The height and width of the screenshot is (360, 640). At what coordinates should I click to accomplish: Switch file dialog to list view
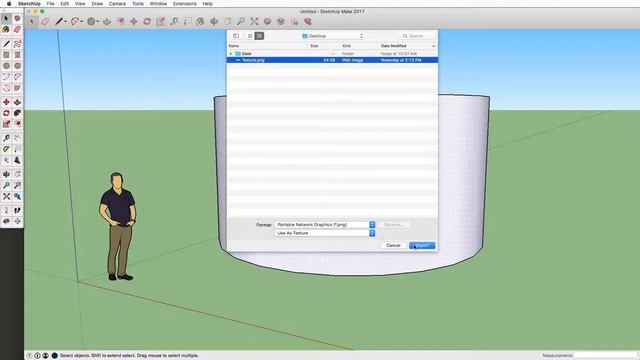click(x=259, y=36)
